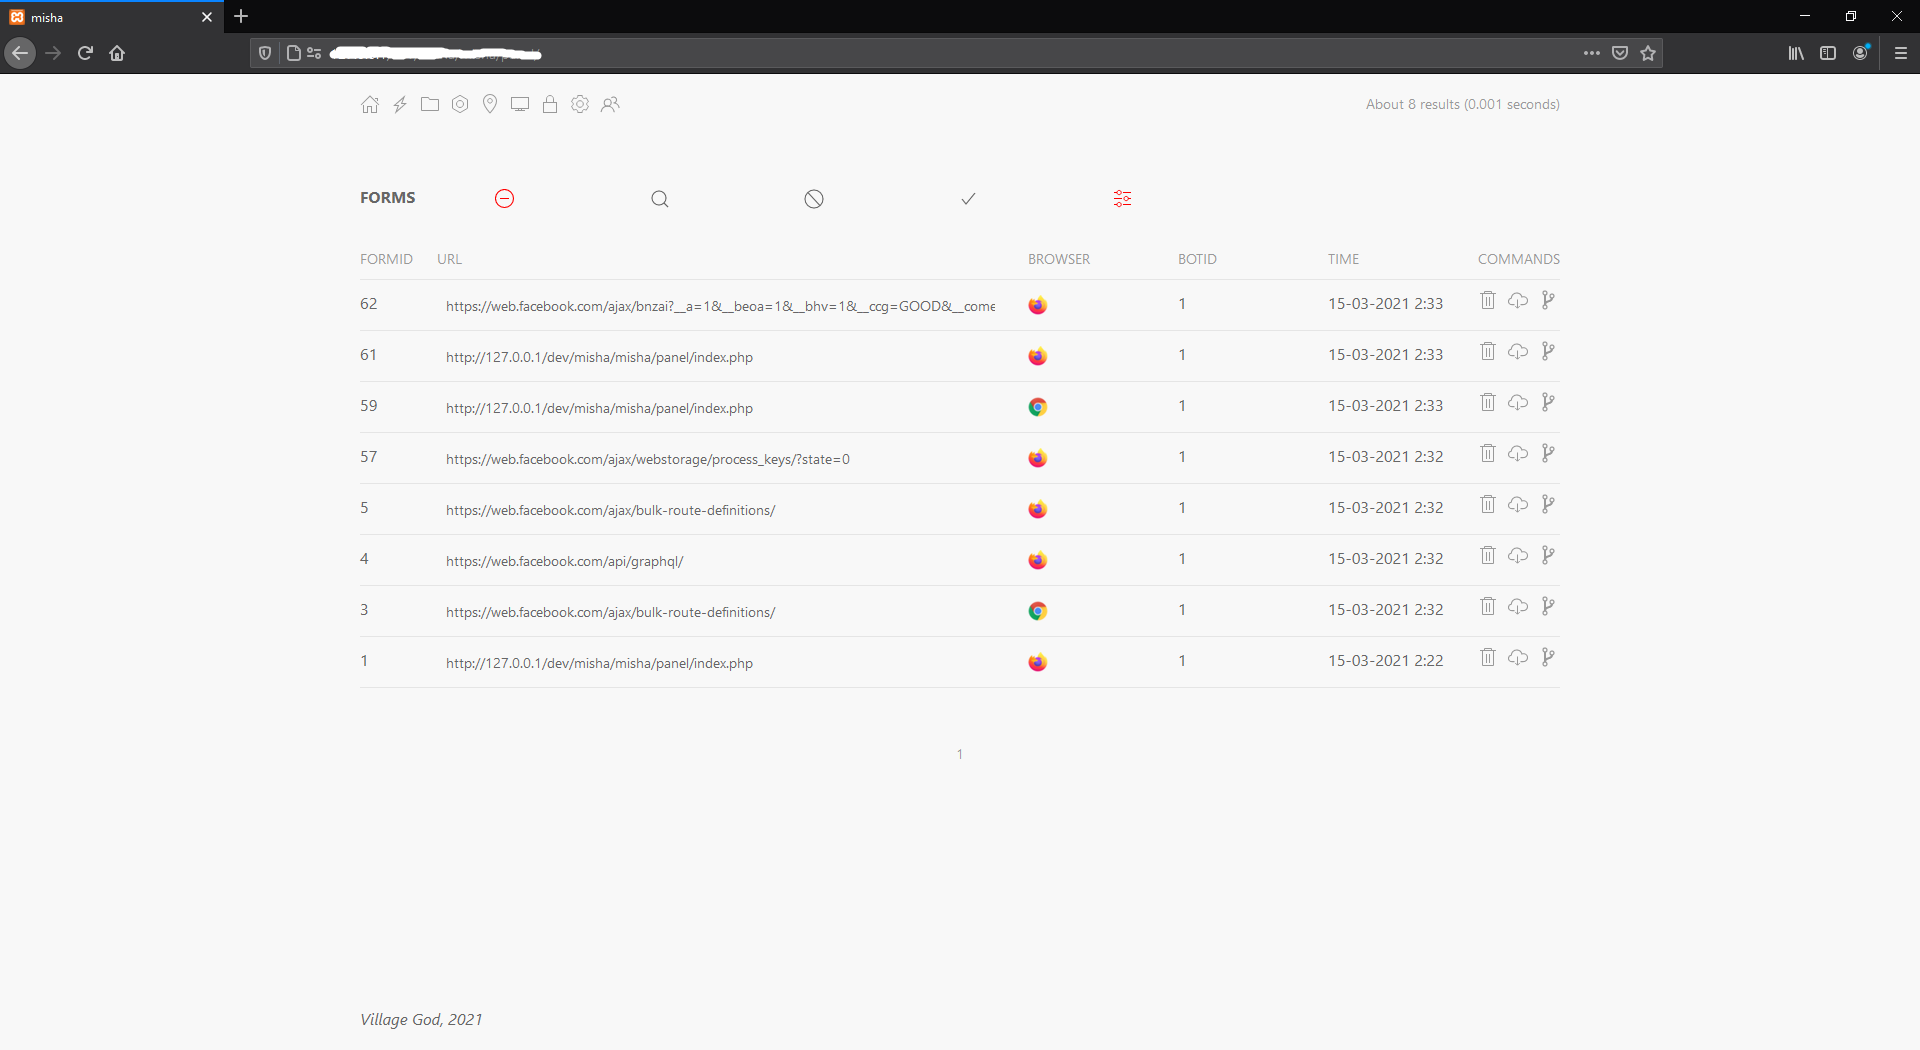The width and height of the screenshot is (1920, 1050).
Task: Open the padlock navigation icon
Action: 550,104
